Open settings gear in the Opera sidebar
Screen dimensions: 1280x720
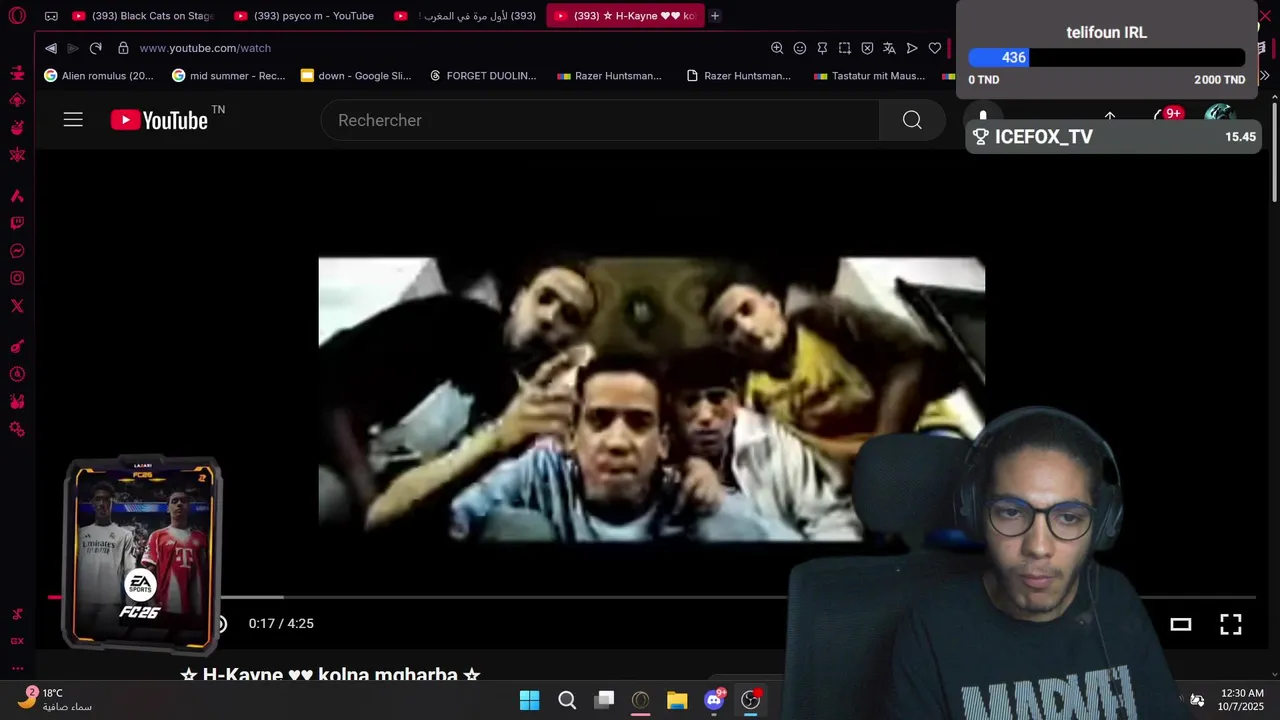(17, 429)
